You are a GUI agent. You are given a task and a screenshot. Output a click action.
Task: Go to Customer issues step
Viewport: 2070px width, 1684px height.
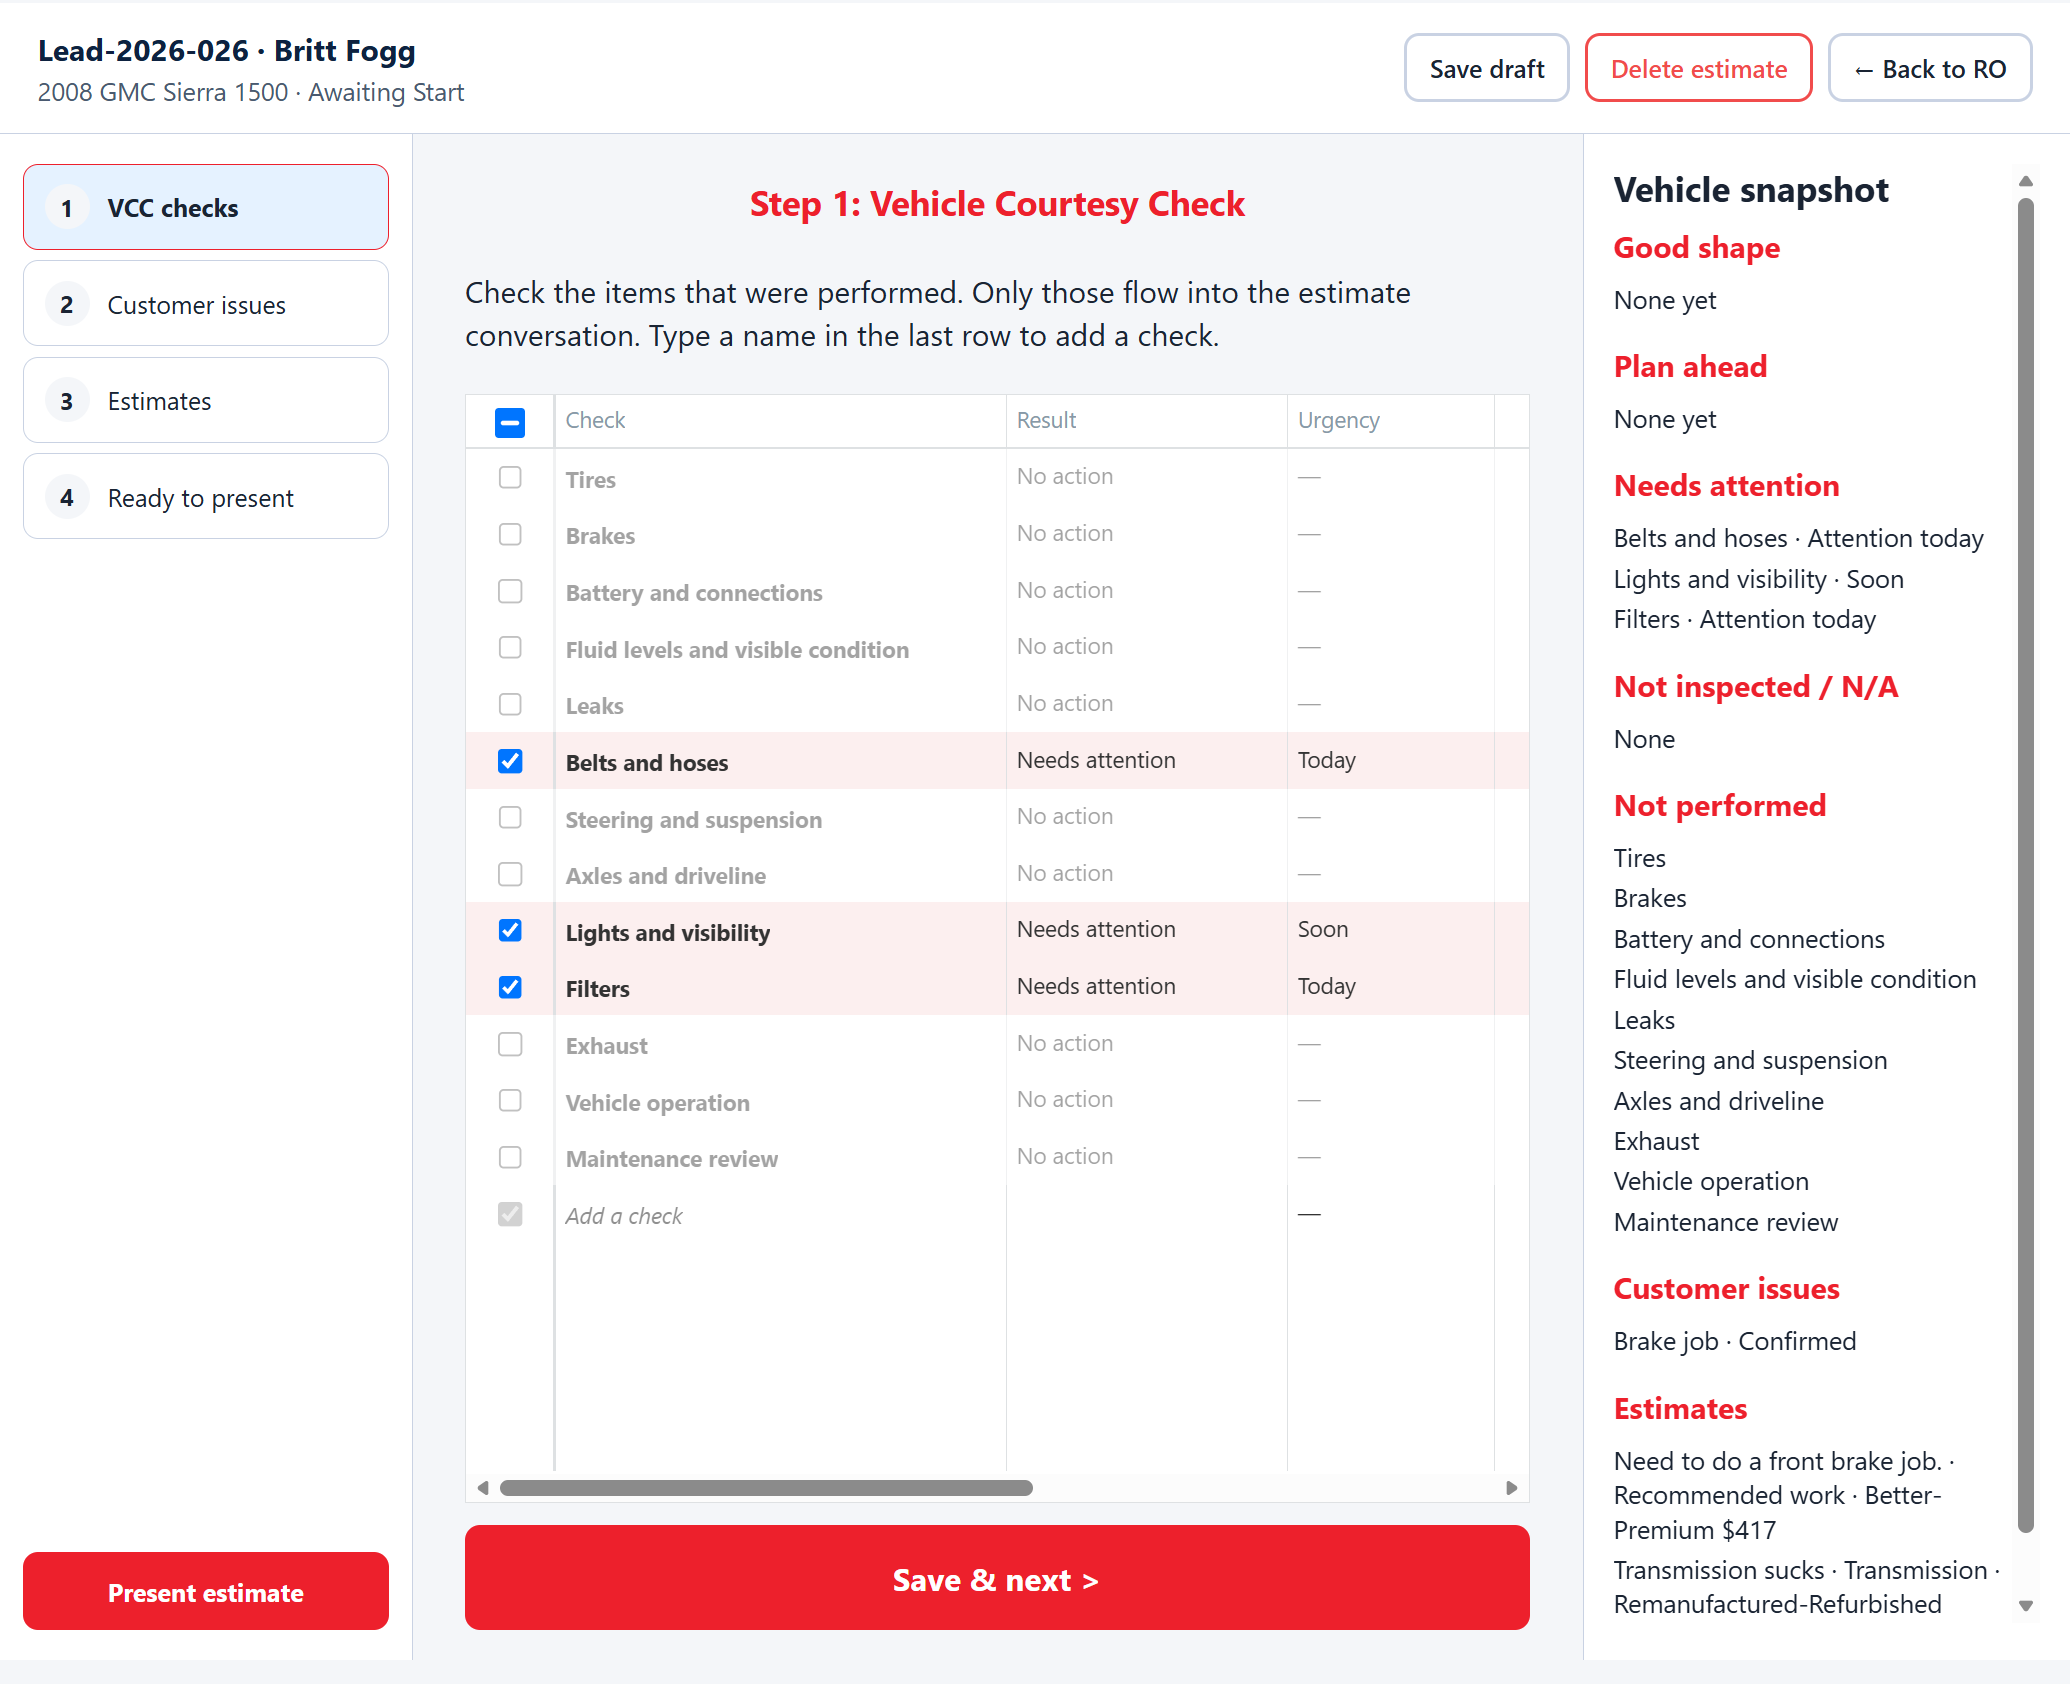click(206, 304)
